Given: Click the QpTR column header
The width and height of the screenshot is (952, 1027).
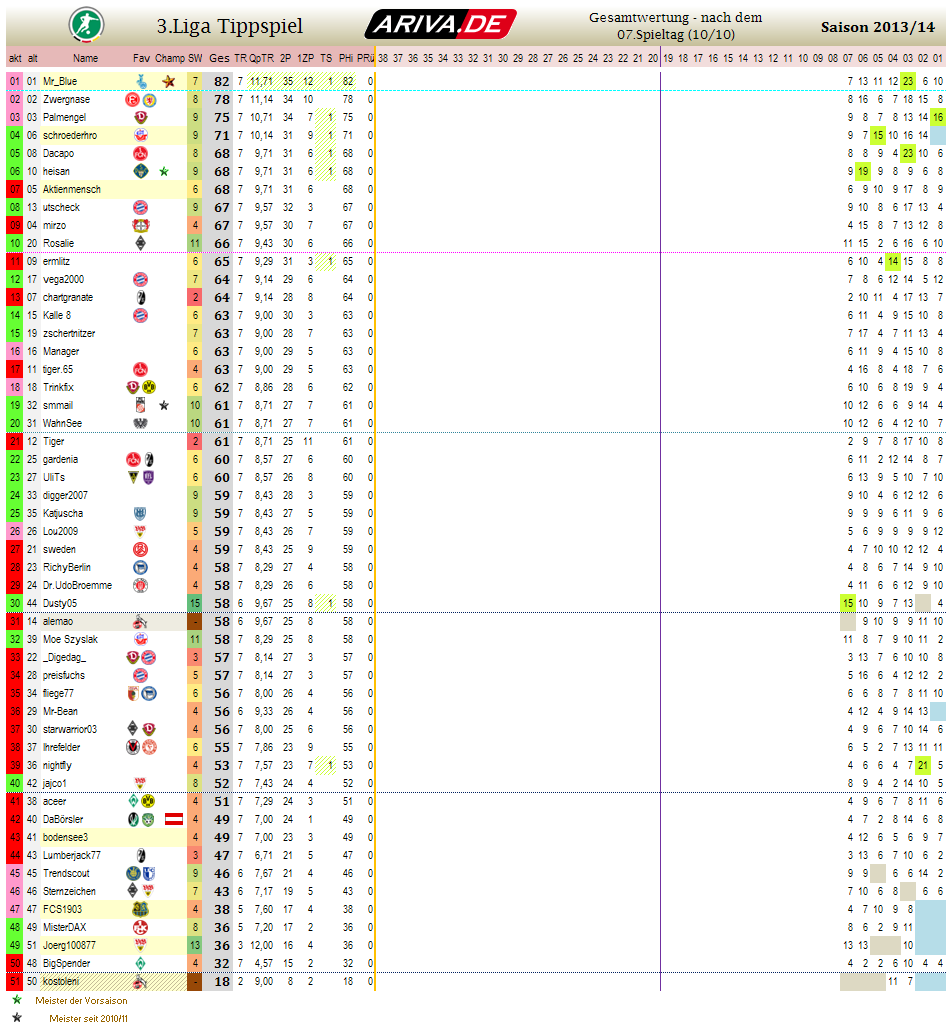Looking at the screenshot, I should [261, 58].
